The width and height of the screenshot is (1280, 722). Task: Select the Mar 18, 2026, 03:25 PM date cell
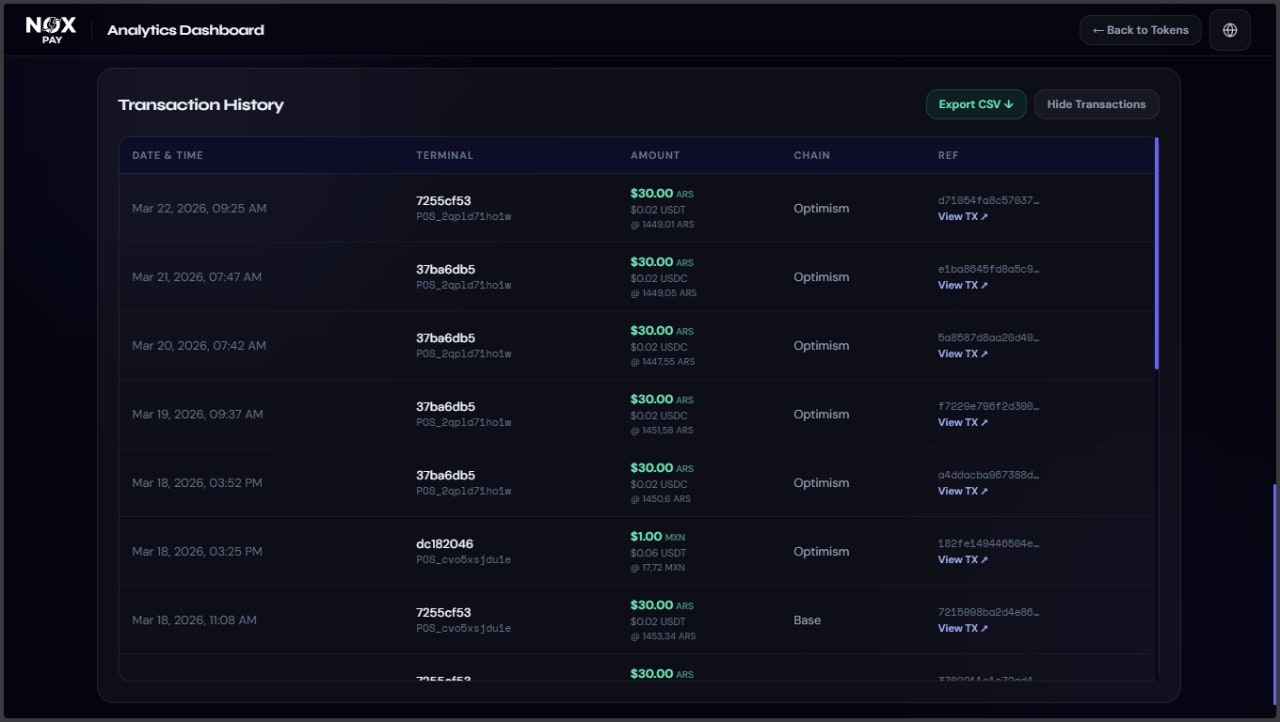click(x=197, y=551)
